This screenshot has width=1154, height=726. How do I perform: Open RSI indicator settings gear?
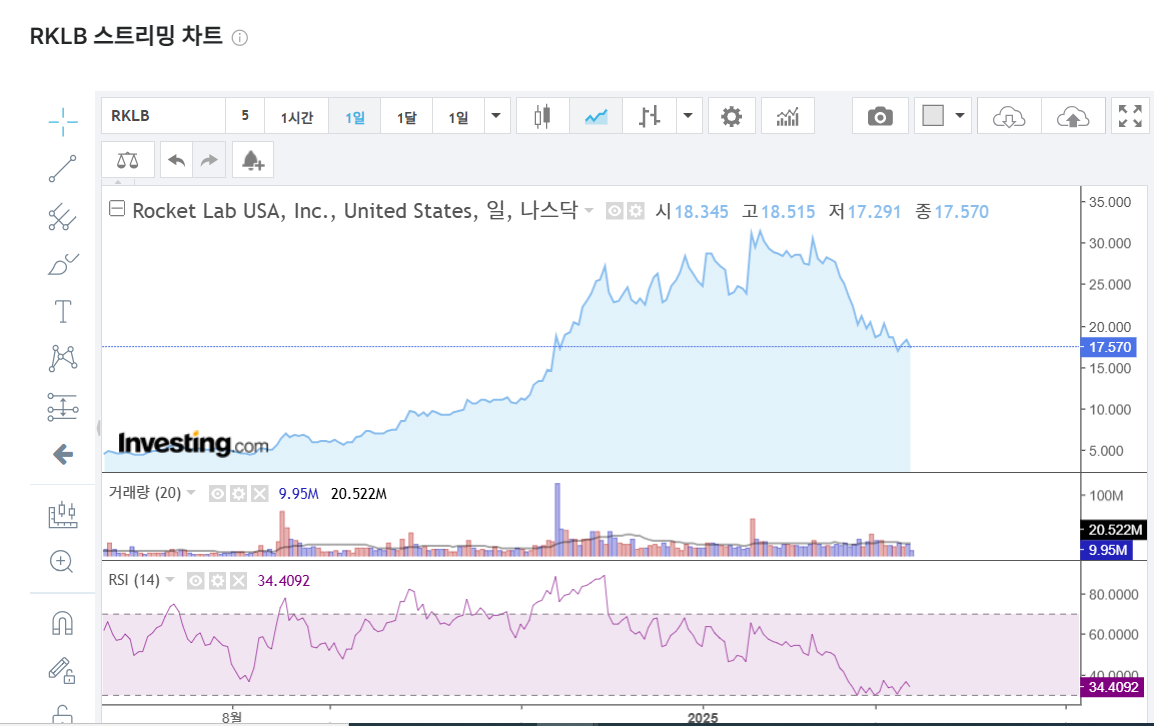click(x=217, y=581)
